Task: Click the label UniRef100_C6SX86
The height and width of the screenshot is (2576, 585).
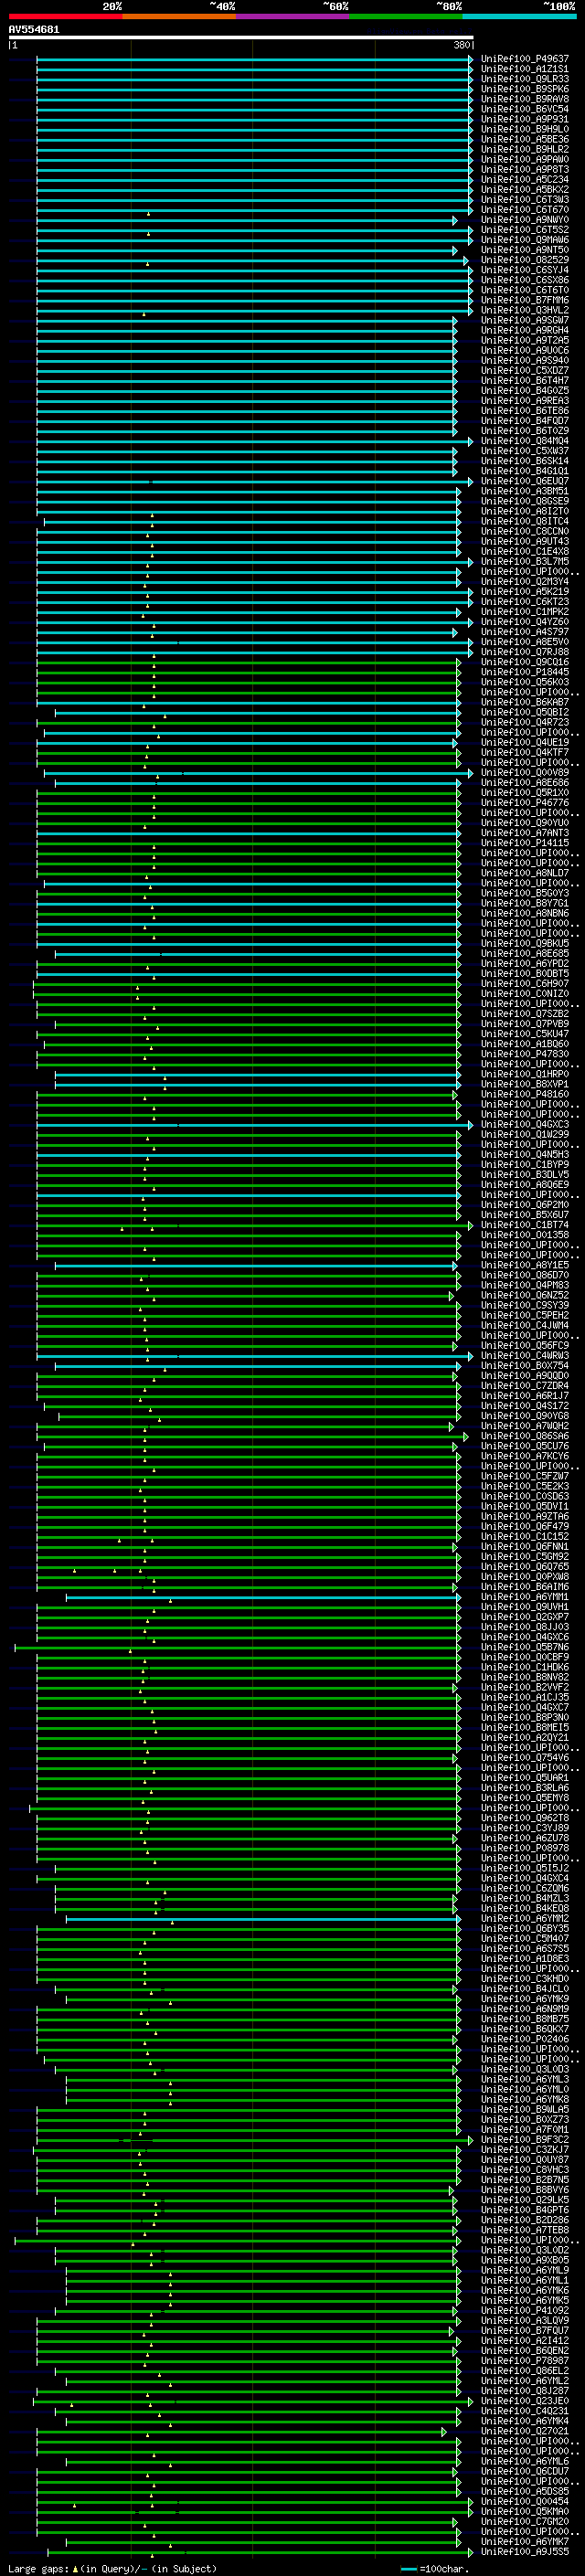Action: pyautogui.click(x=525, y=280)
